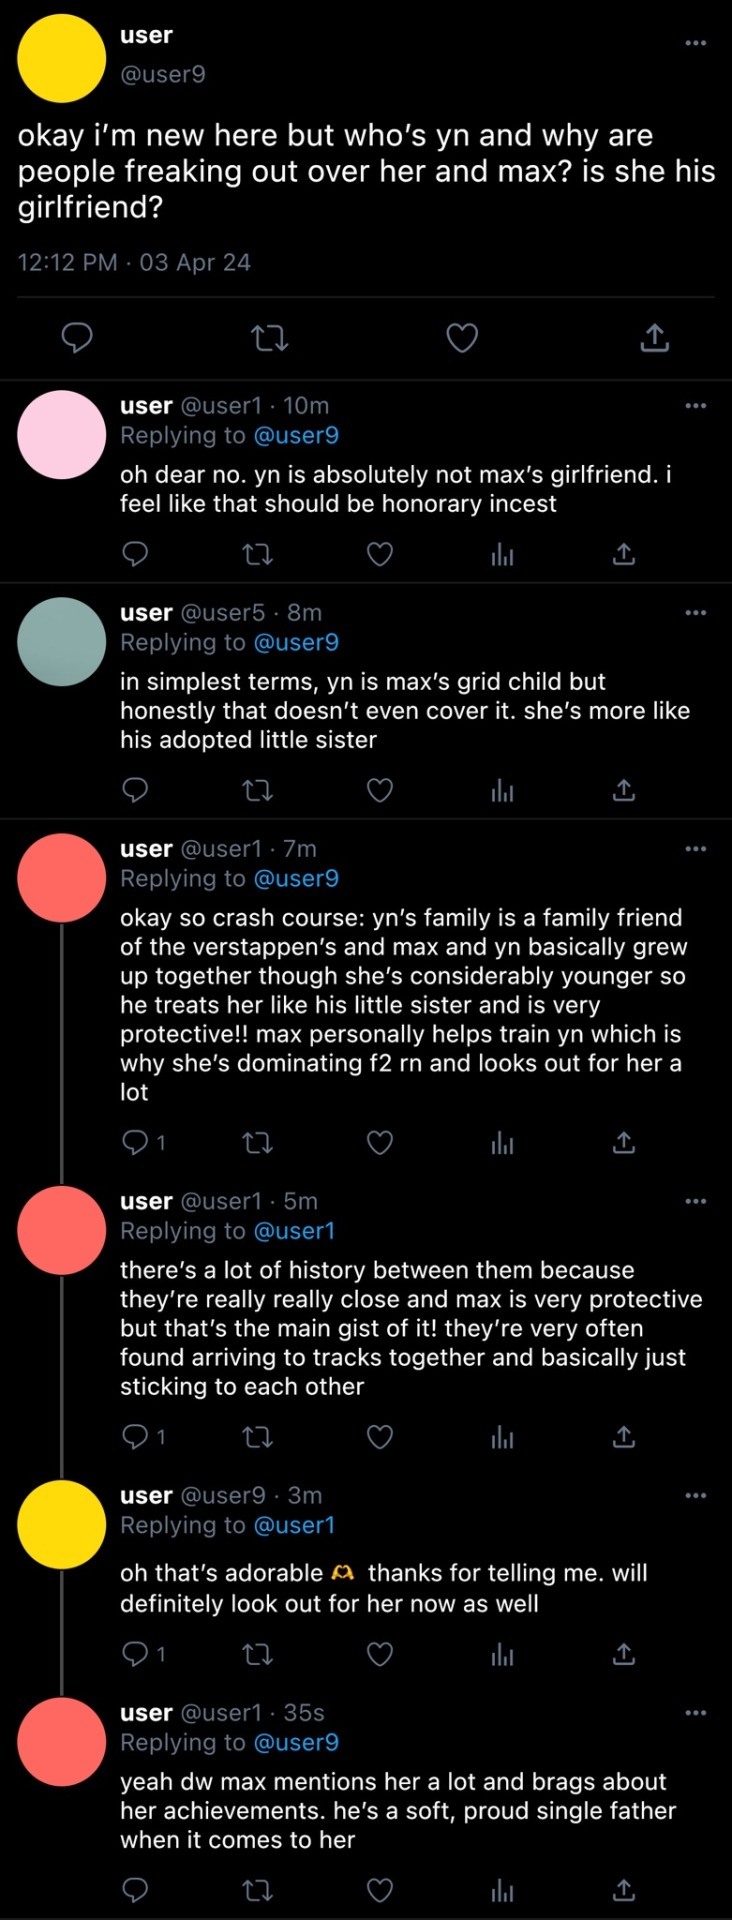
Task: Open more options on the 'crash course' reply
Action: 696,848
